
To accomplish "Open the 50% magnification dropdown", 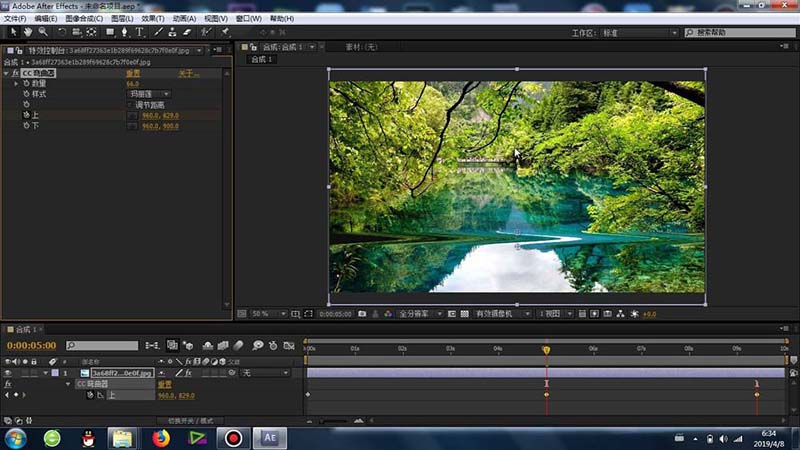I will click(x=268, y=314).
